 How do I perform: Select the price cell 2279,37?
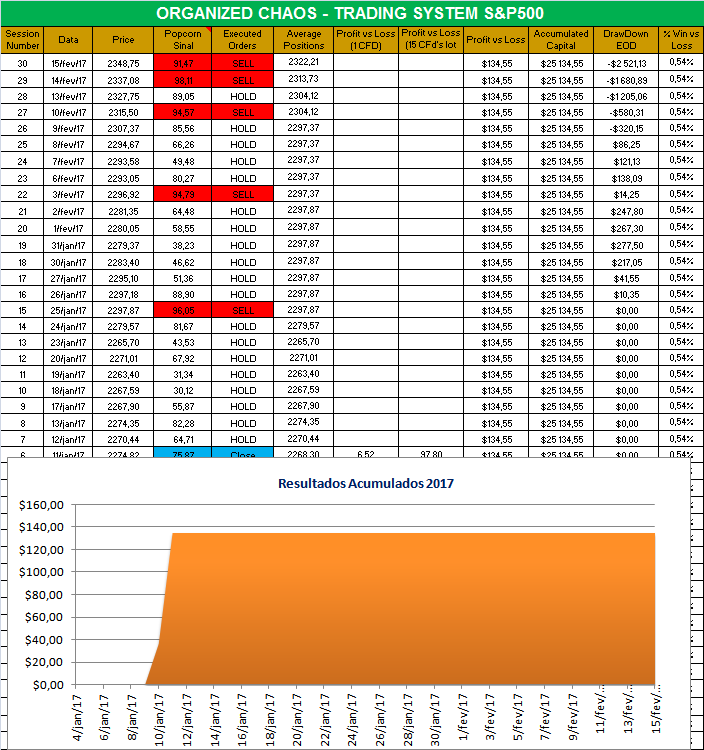pyautogui.click(x=123, y=245)
